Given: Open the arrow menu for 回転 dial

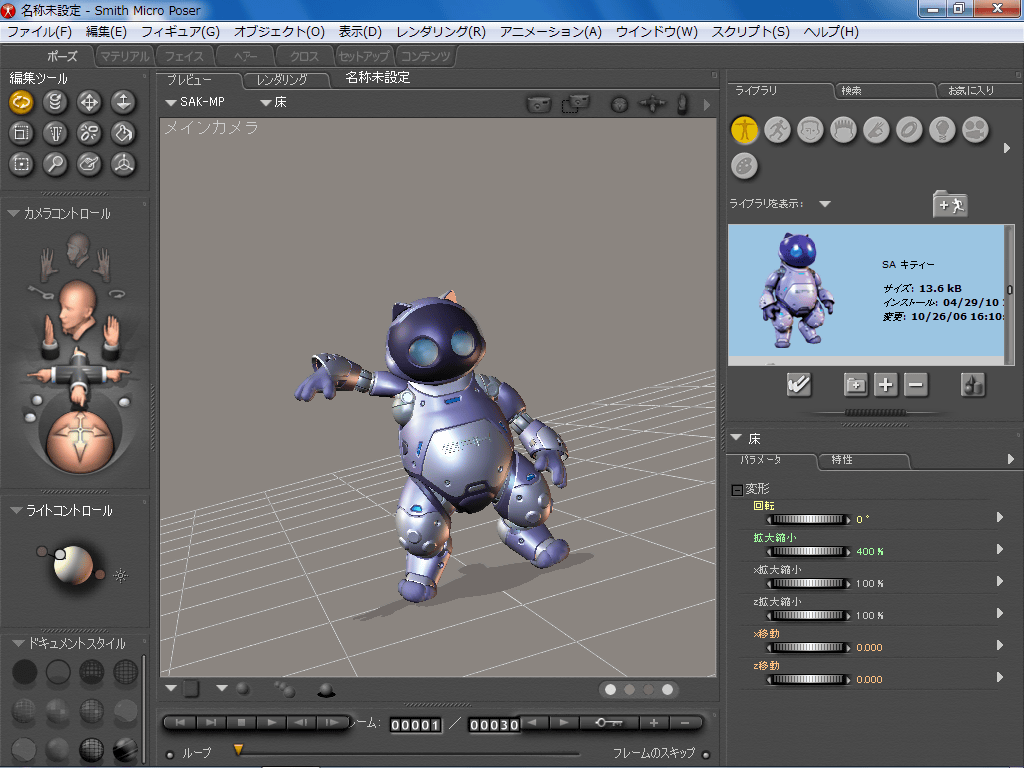Looking at the screenshot, I should point(1000,517).
